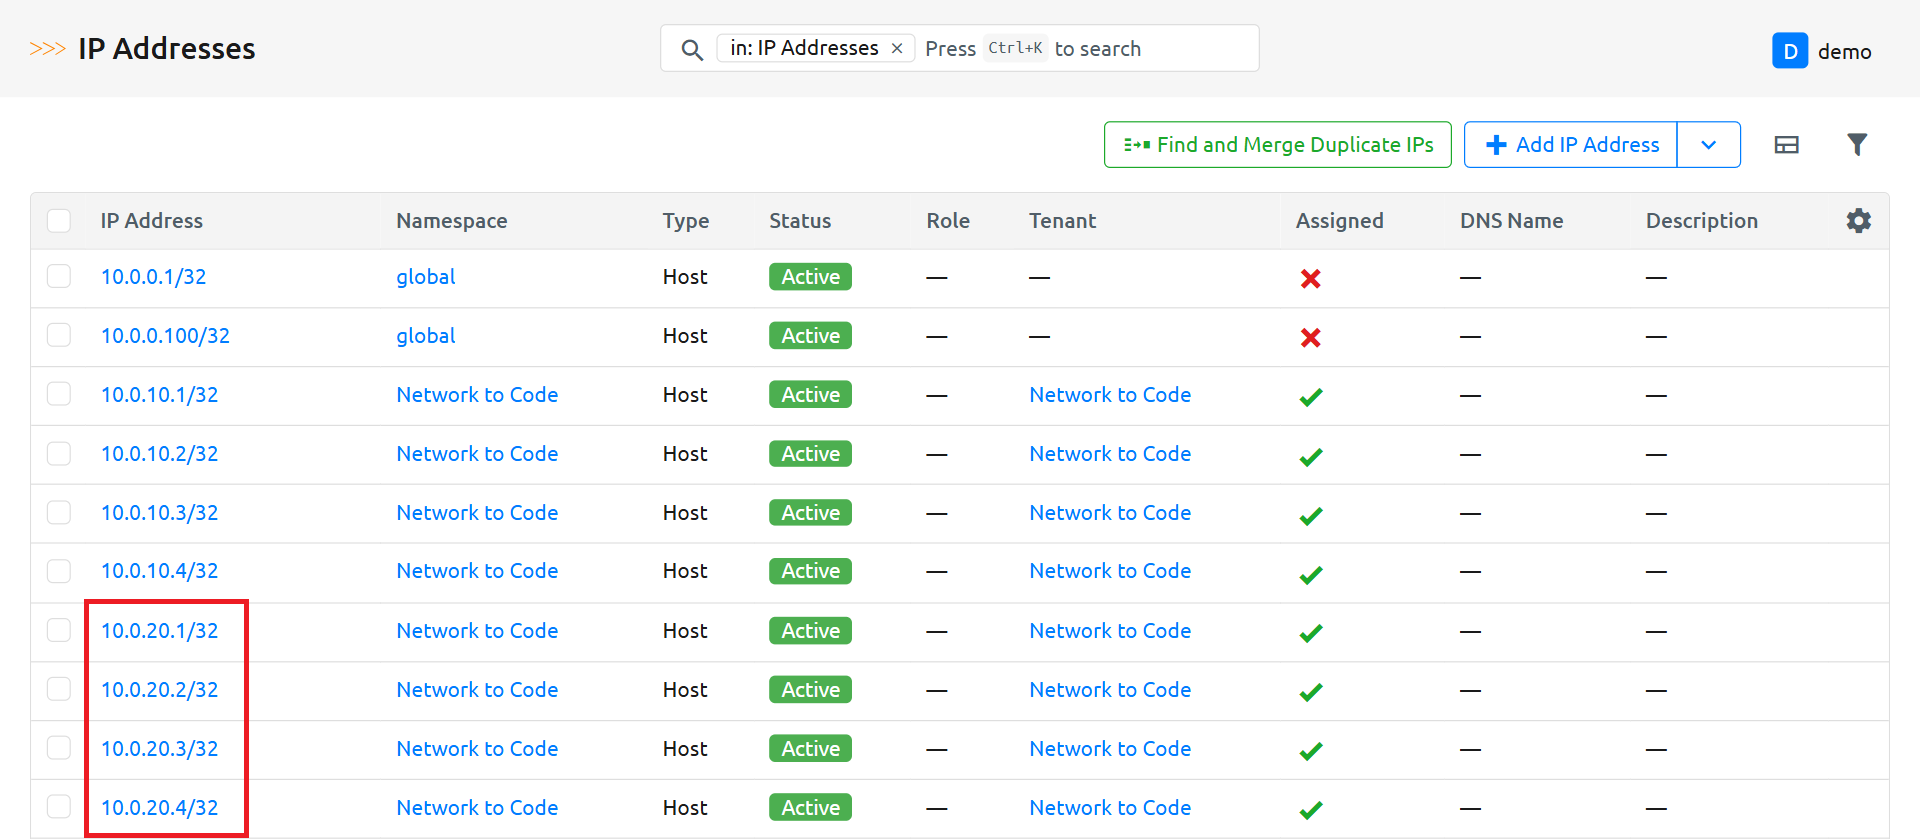Sort by the Status column header

coord(799,221)
